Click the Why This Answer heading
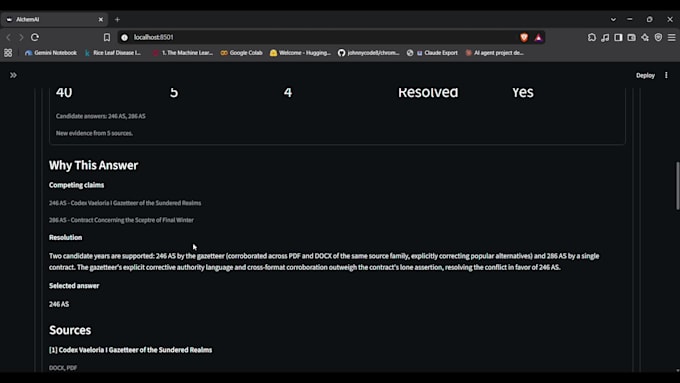Screen dimensions: 680x383 click(93, 165)
